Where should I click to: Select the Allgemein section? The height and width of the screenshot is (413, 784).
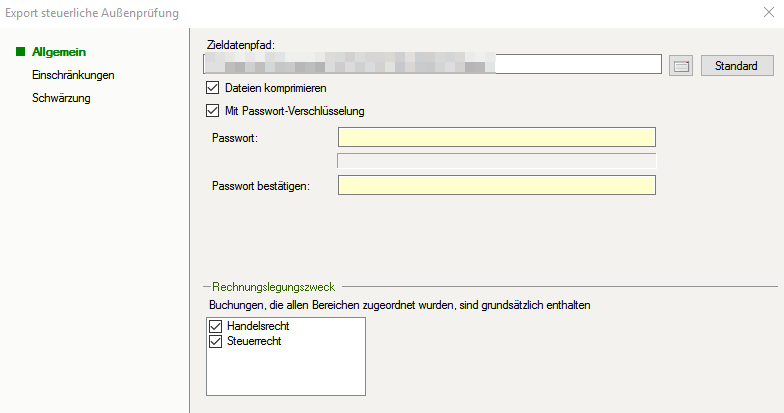[x=58, y=51]
